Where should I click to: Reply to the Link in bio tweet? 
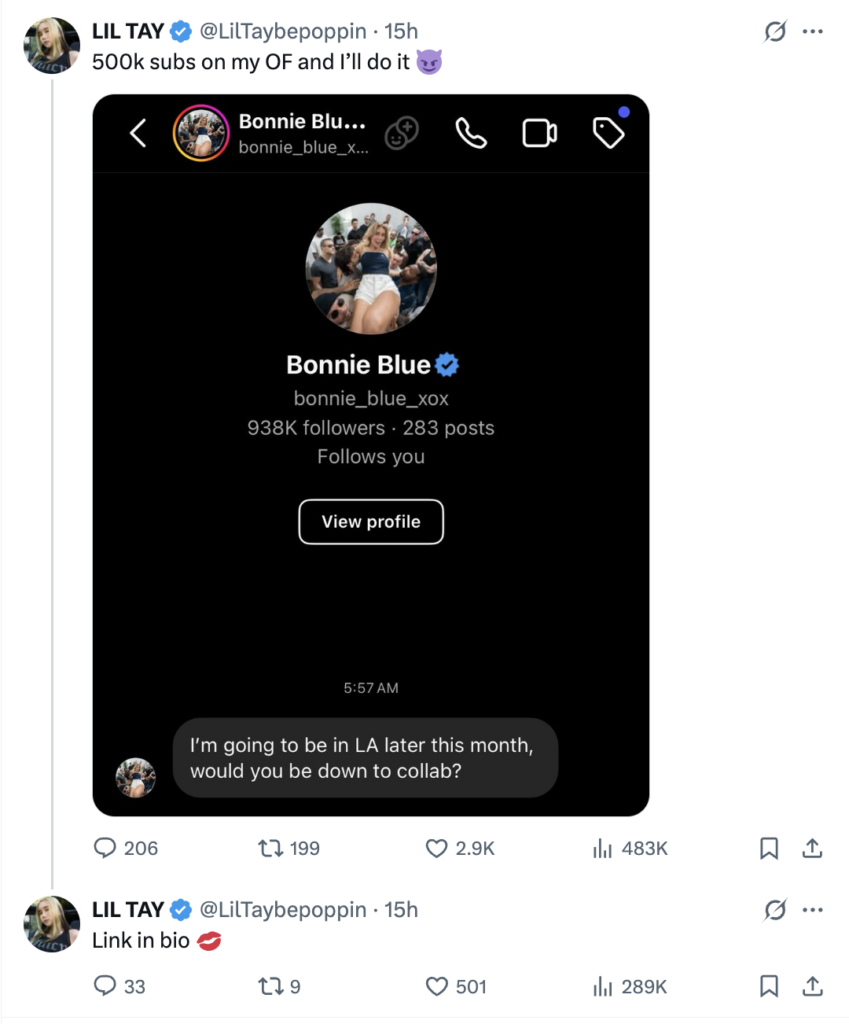click(x=107, y=986)
